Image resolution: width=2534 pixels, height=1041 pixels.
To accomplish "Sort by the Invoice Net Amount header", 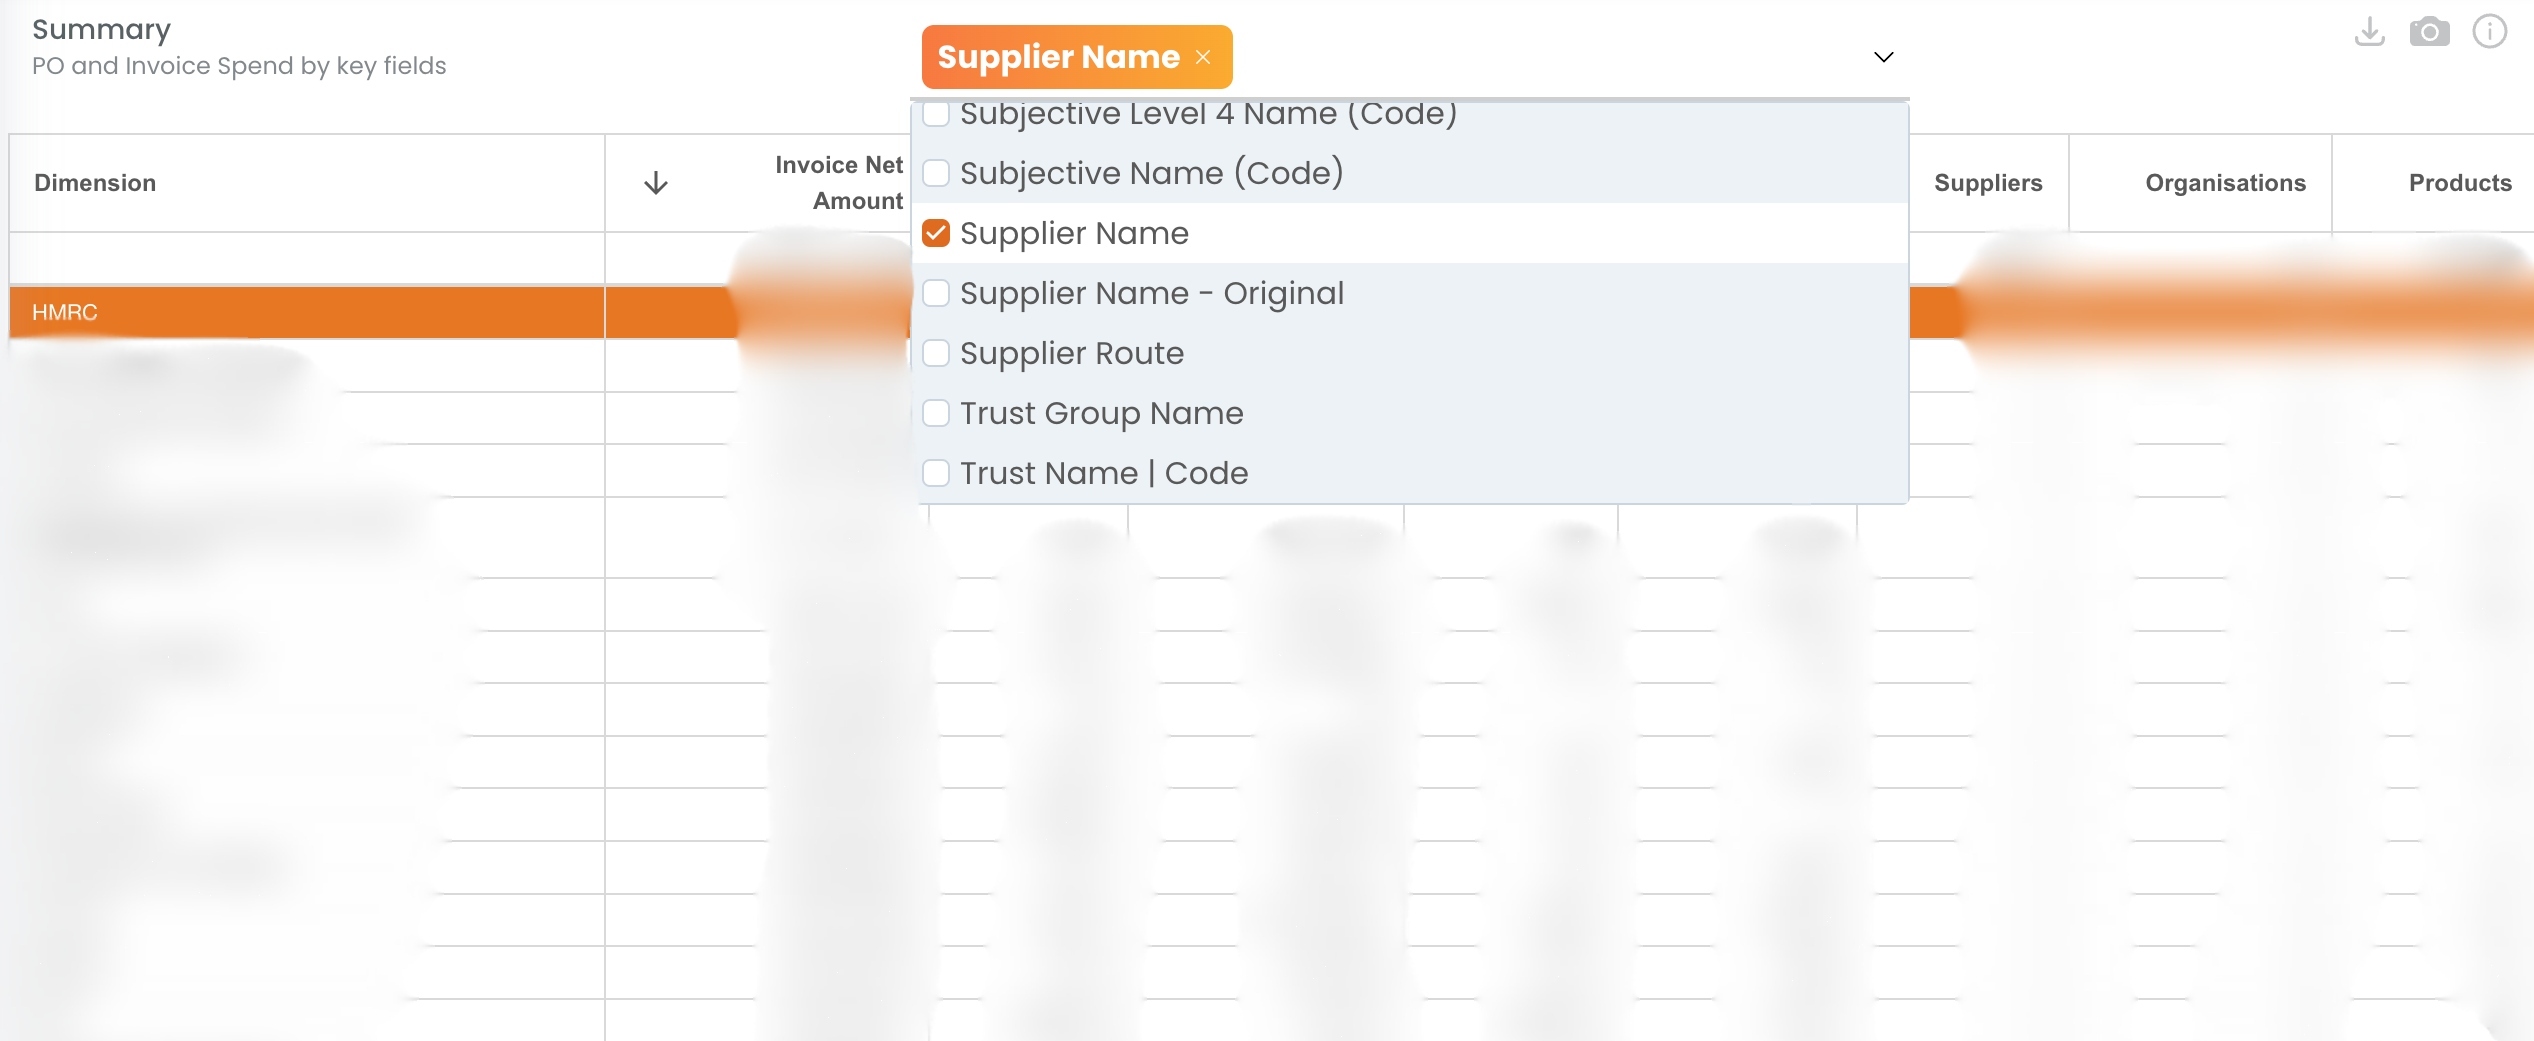I will point(838,183).
